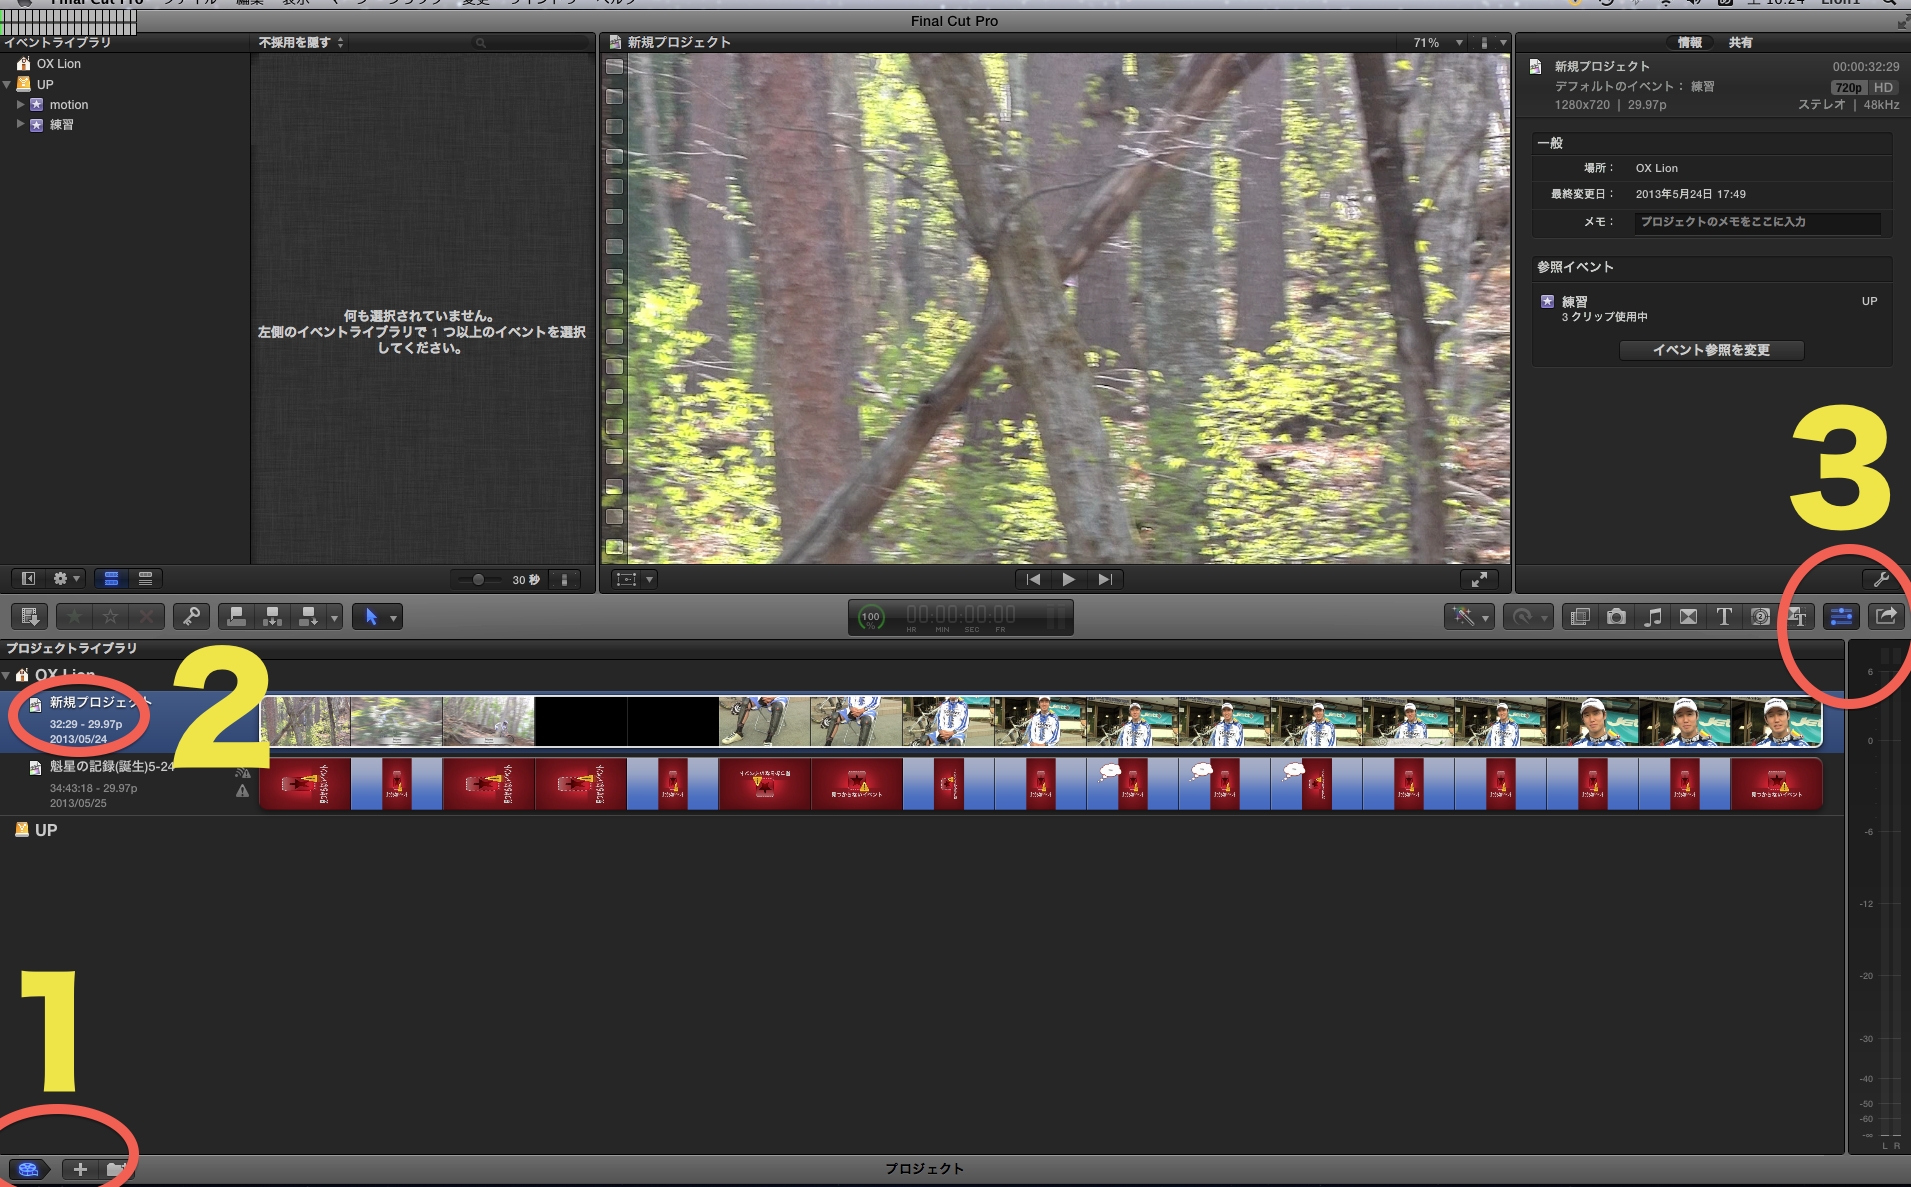Open the retime speed menu icon
The image size is (1911, 1187).
(1527, 617)
